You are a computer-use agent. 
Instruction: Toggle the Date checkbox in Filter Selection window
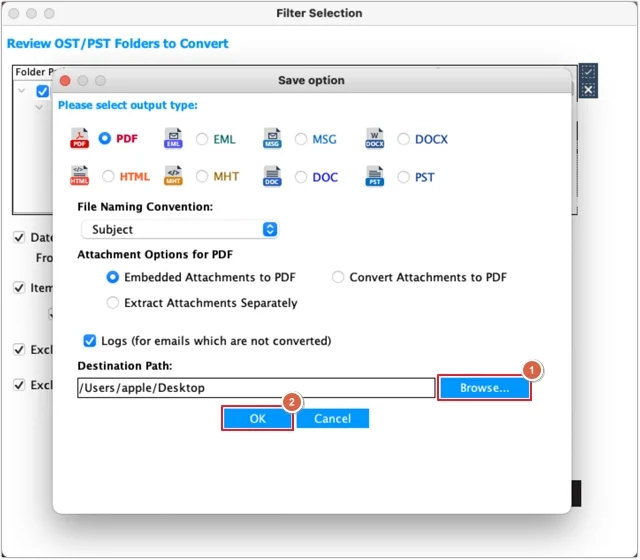tap(19, 237)
